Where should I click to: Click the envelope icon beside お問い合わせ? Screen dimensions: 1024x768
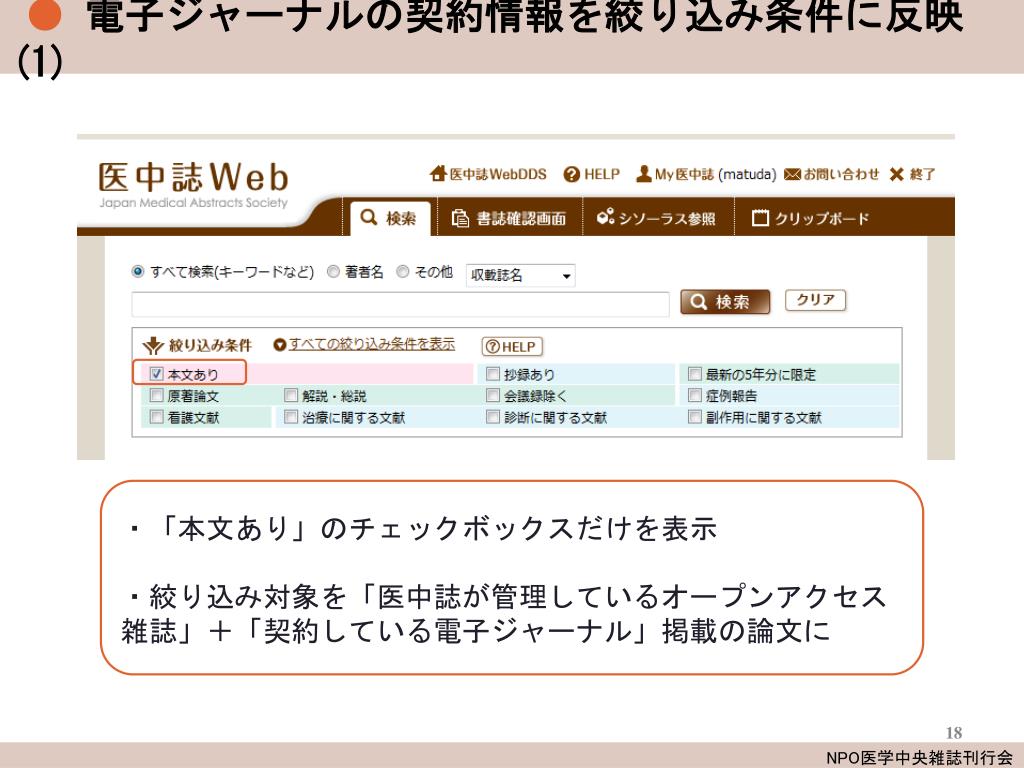coord(792,174)
